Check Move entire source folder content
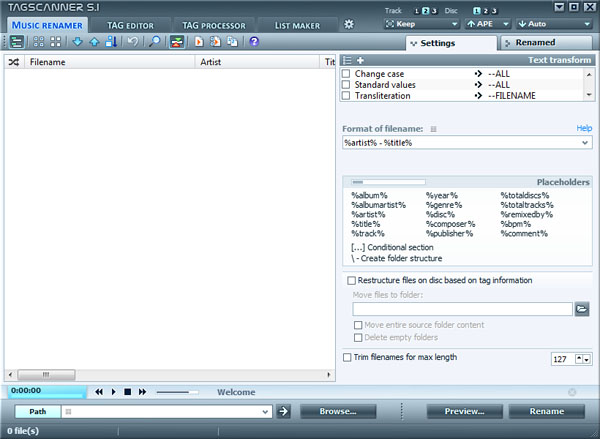Screen dimensions: 600x439 (x=358, y=325)
